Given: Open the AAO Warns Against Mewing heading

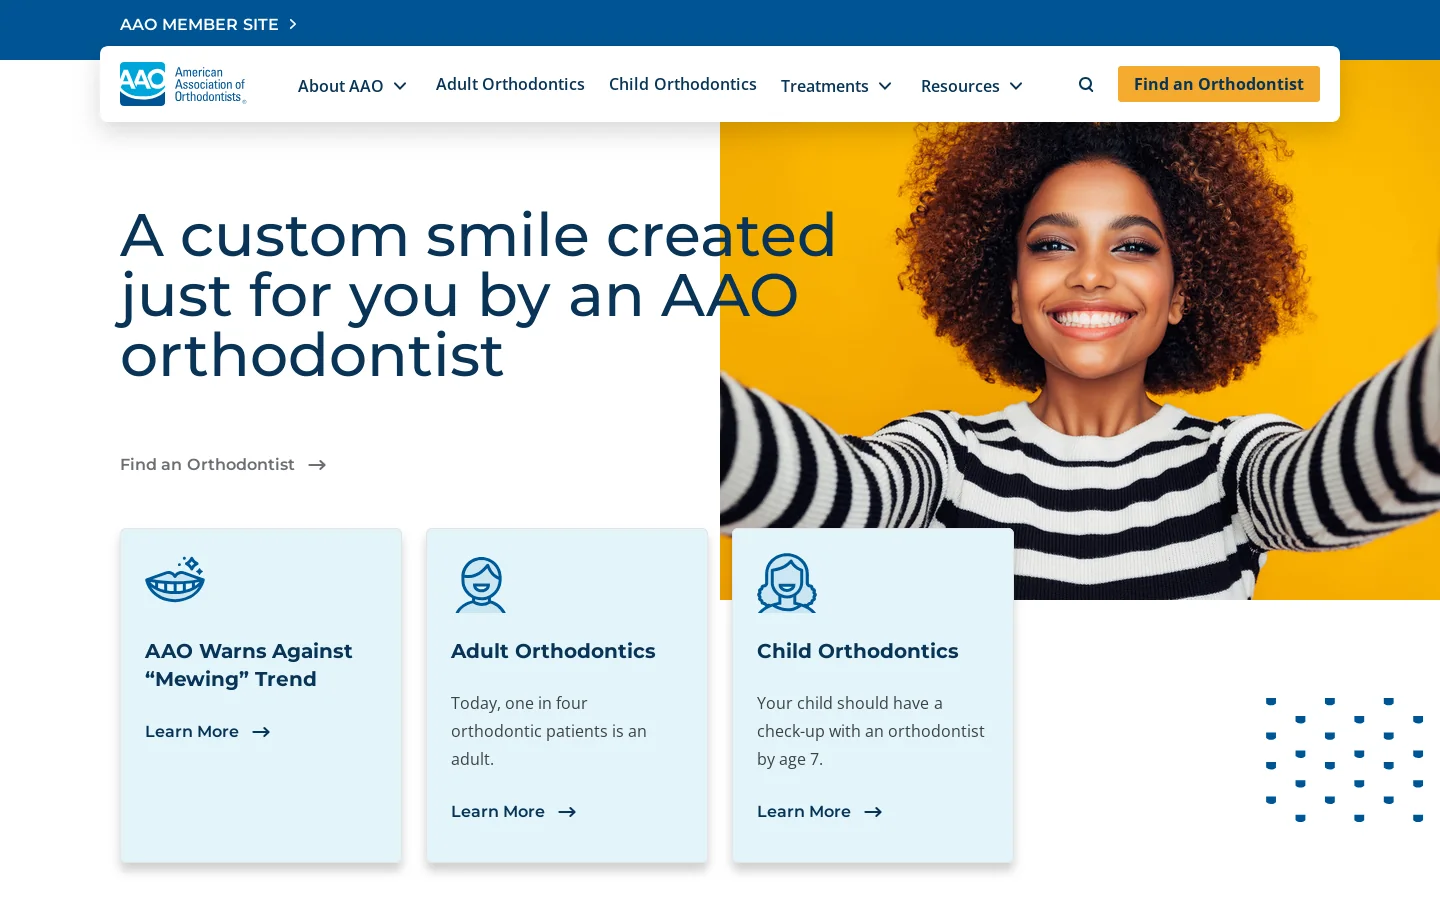Looking at the screenshot, I should (249, 665).
